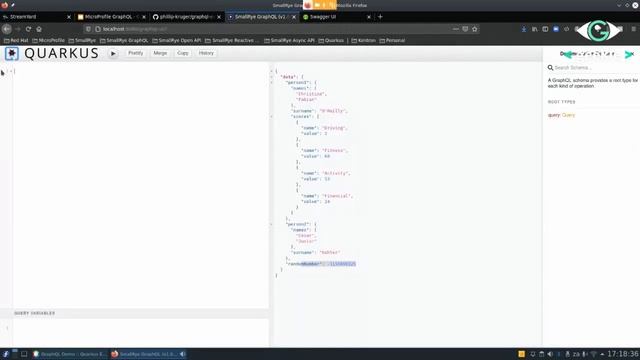Open the tracking protection shield icon
Screen dimensions: 640x360
click(x=88, y=29)
